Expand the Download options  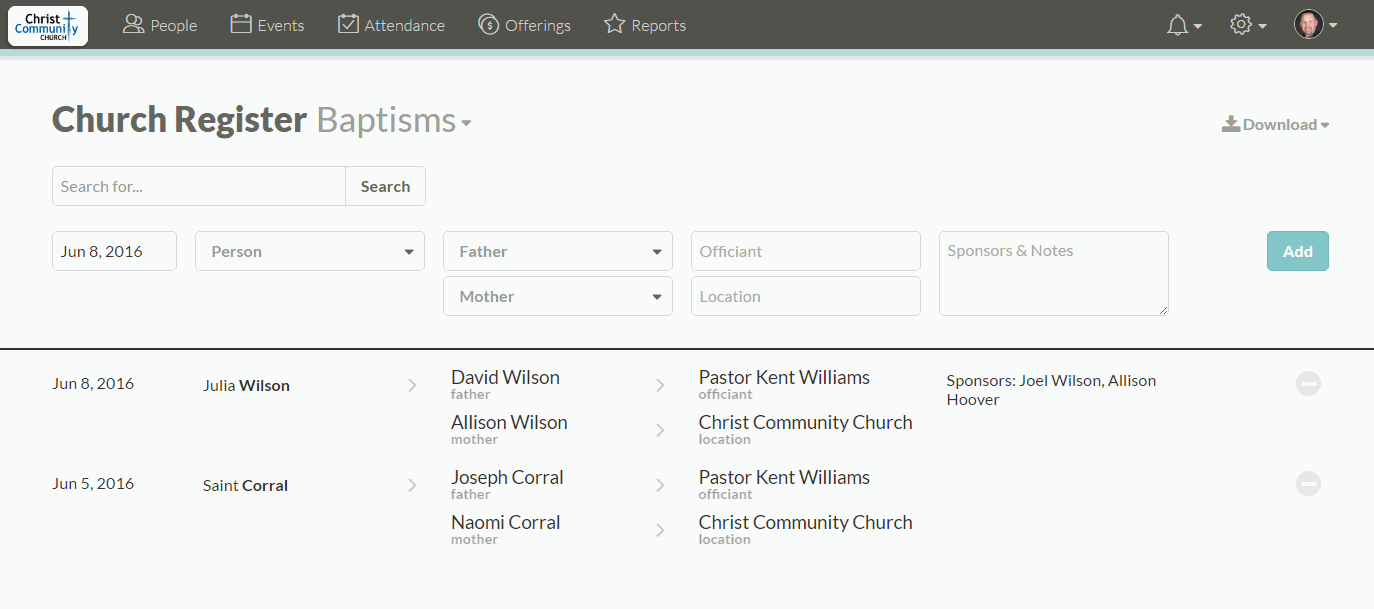[1276, 124]
